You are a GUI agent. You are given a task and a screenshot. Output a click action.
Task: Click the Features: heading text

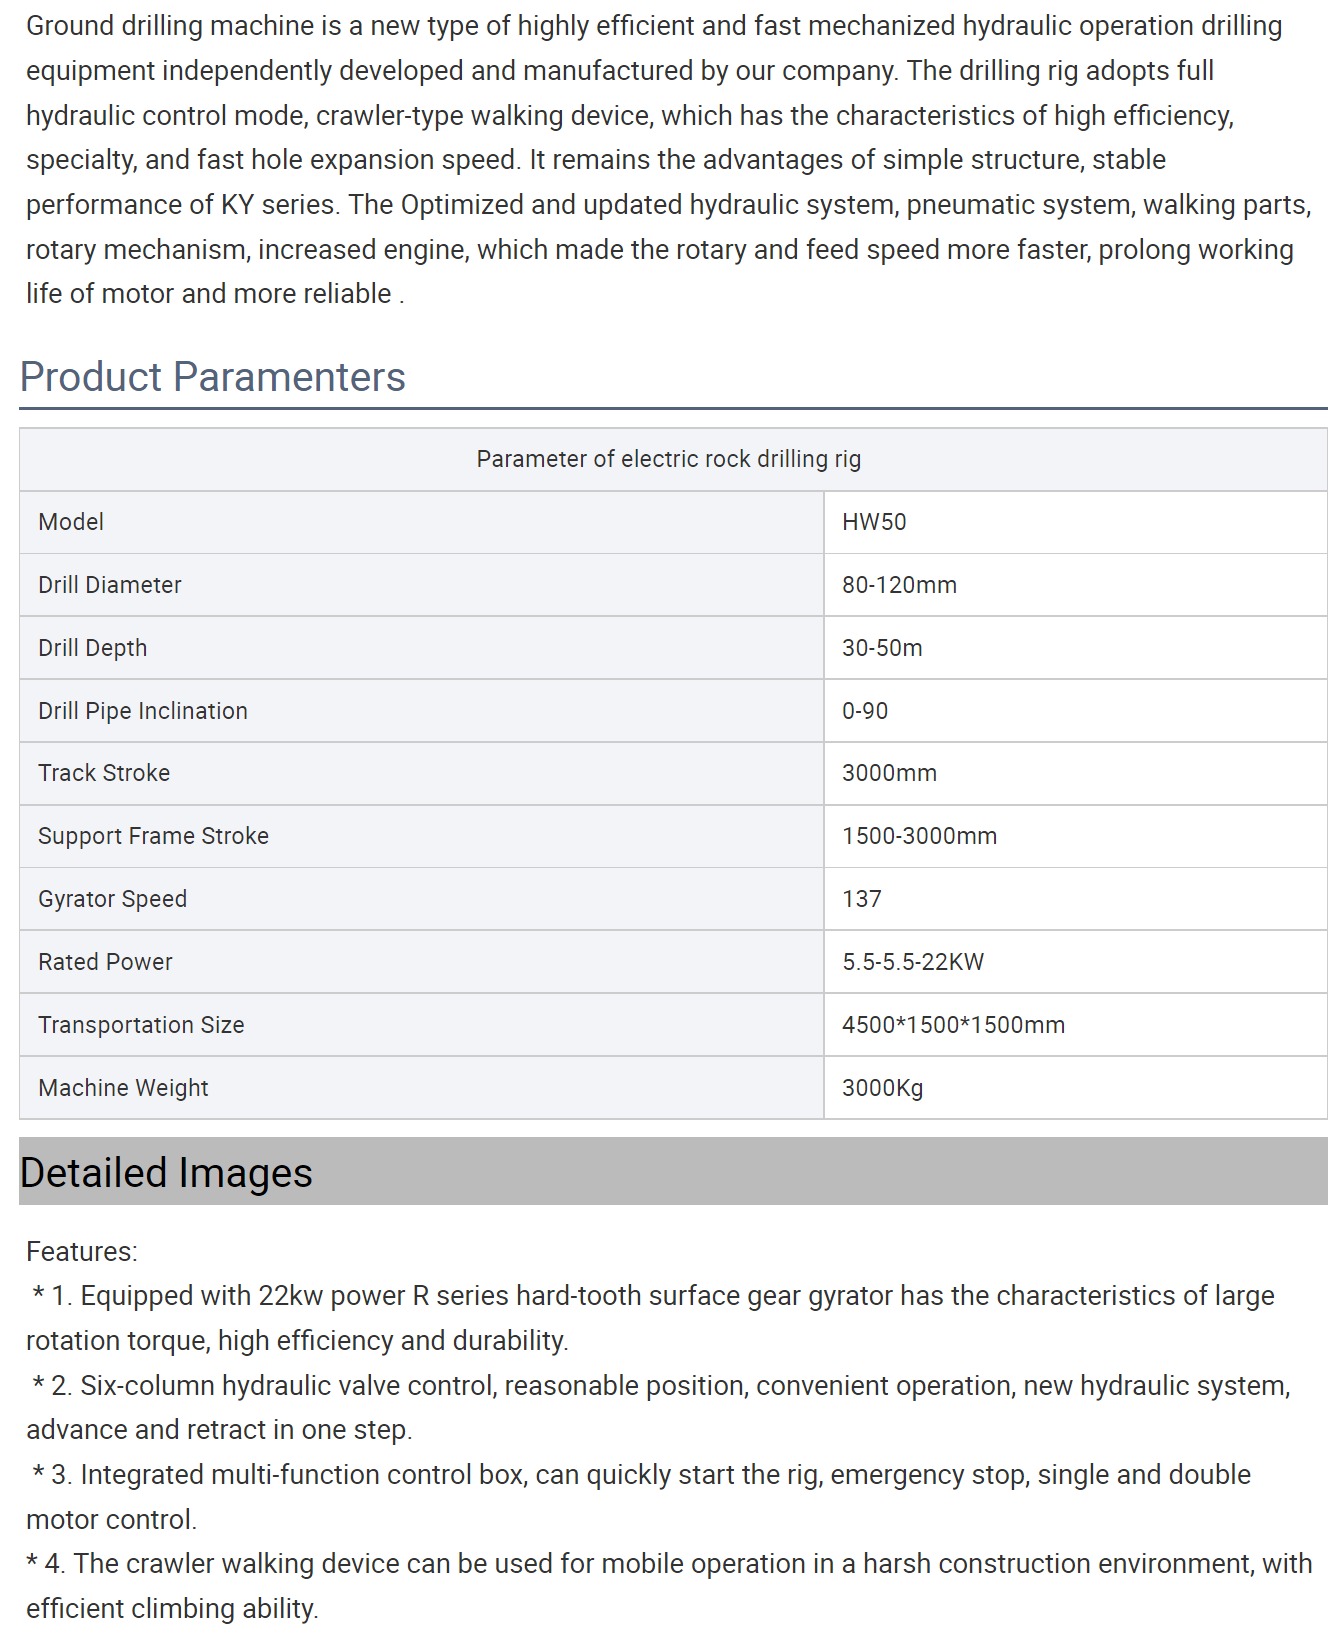[x=82, y=1252]
